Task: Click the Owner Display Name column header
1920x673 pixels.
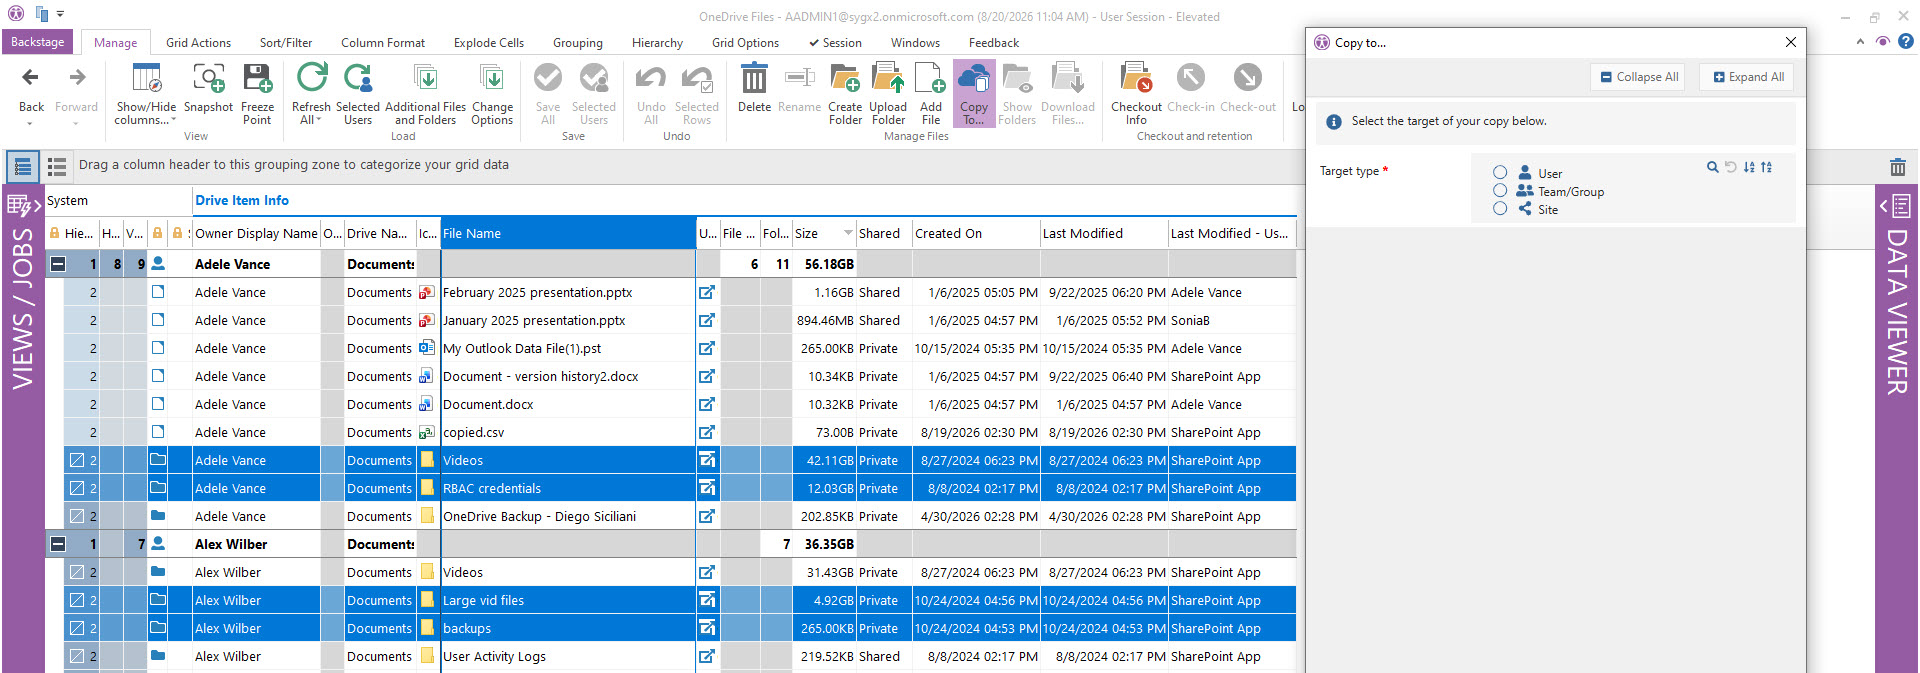Action: point(256,233)
